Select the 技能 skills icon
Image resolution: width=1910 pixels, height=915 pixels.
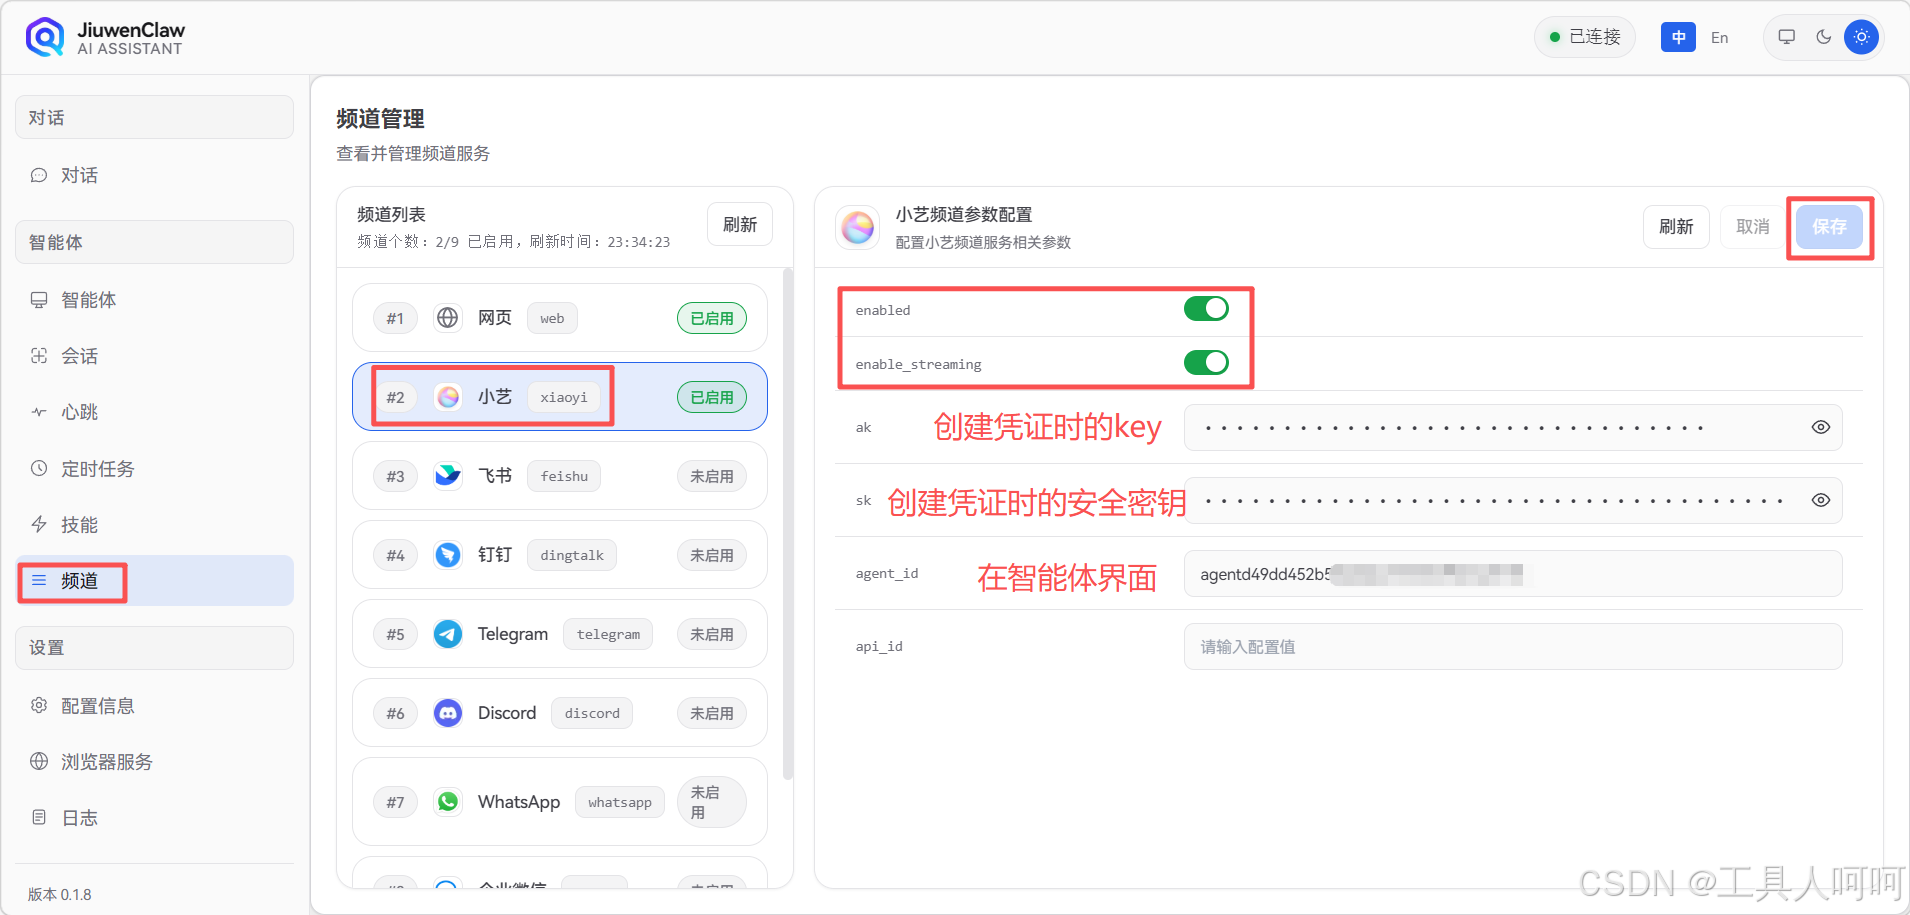[x=38, y=524]
